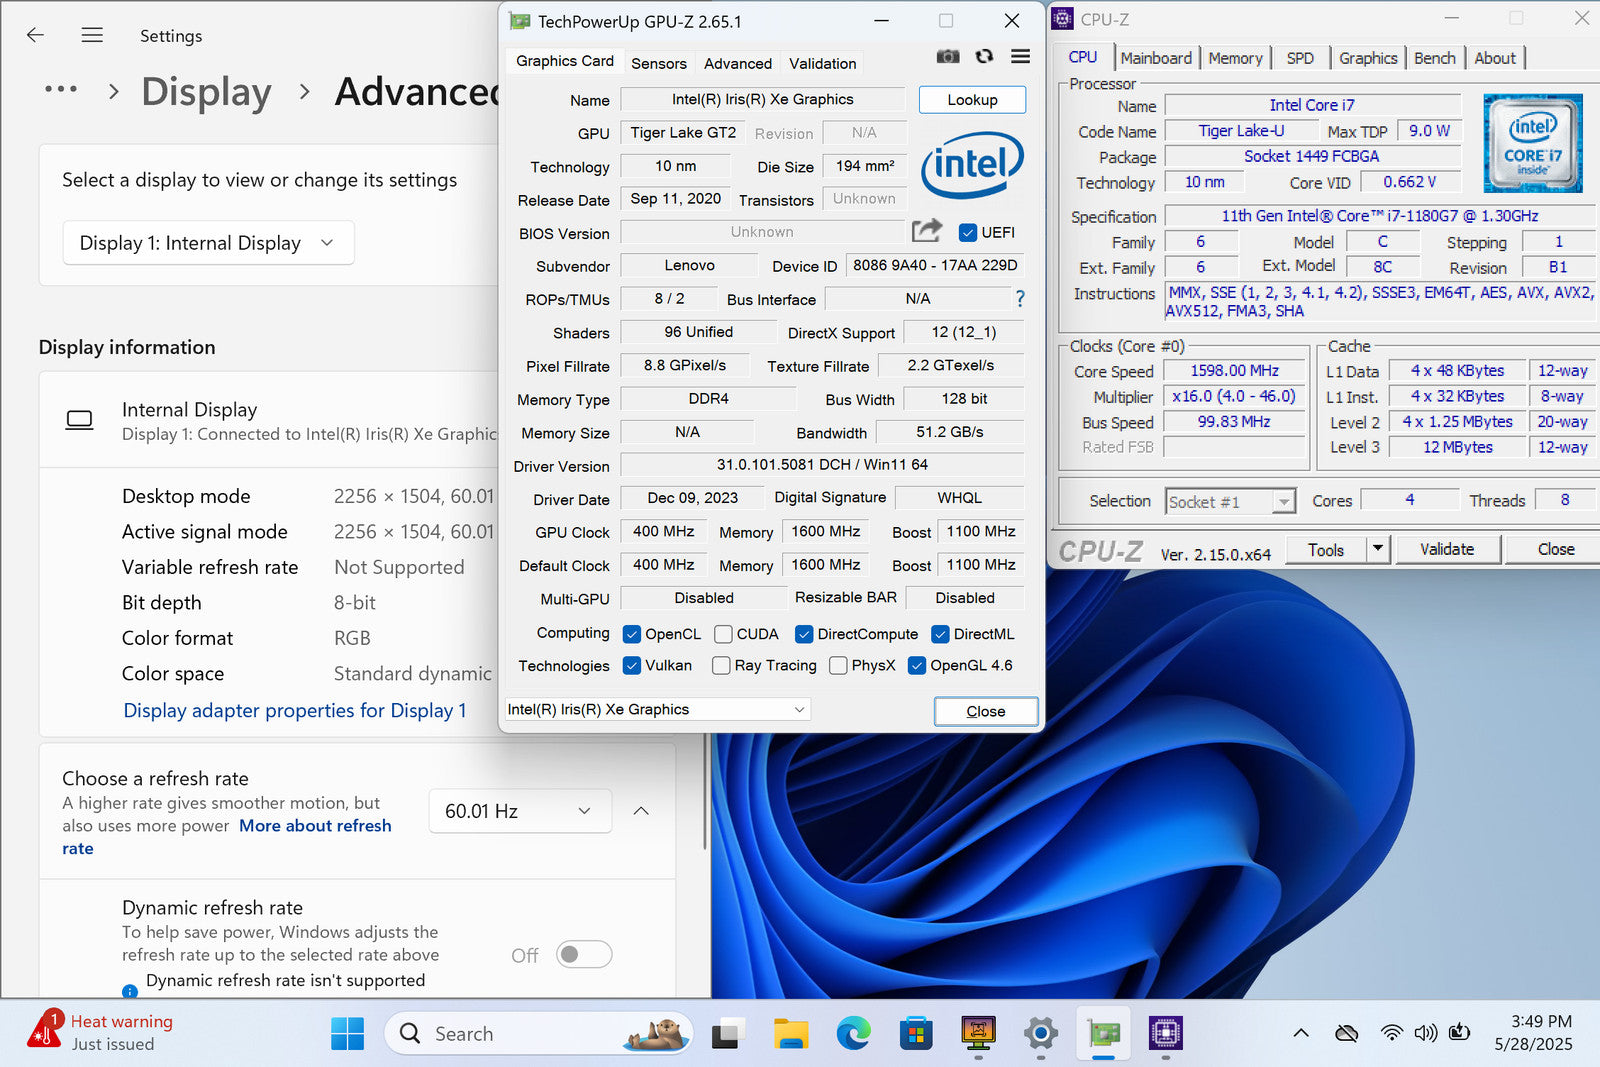Open File Explorer from the taskbar
The height and width of the screenshot is (1067, 1600).
click(x=791, y=1033)
